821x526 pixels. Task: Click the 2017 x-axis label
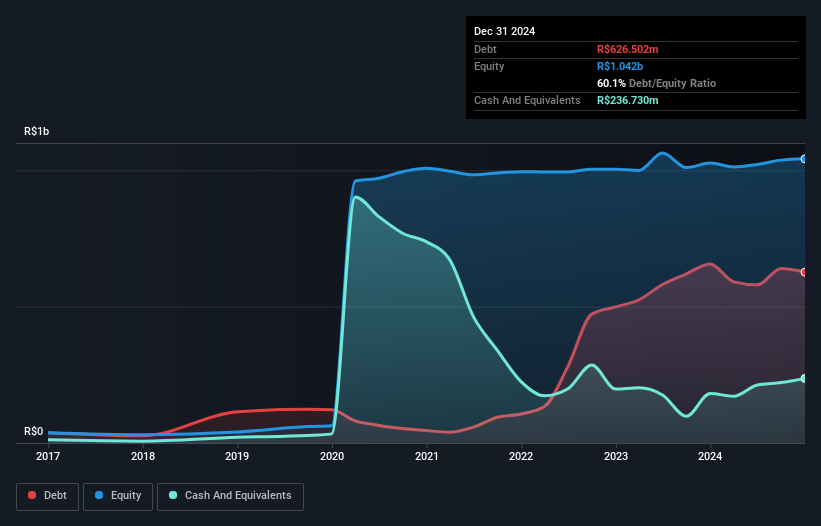click(48, 456)
